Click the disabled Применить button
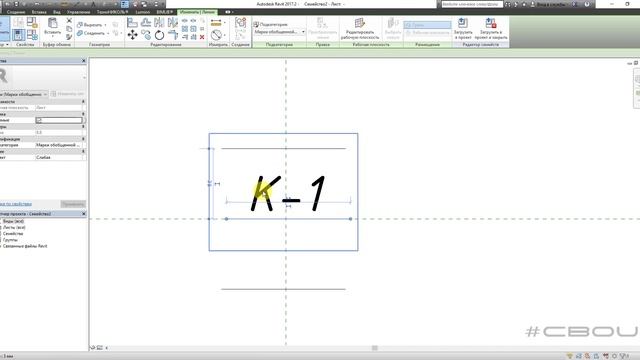This screenshot has height=360, width=640. [x=73, y=204]
